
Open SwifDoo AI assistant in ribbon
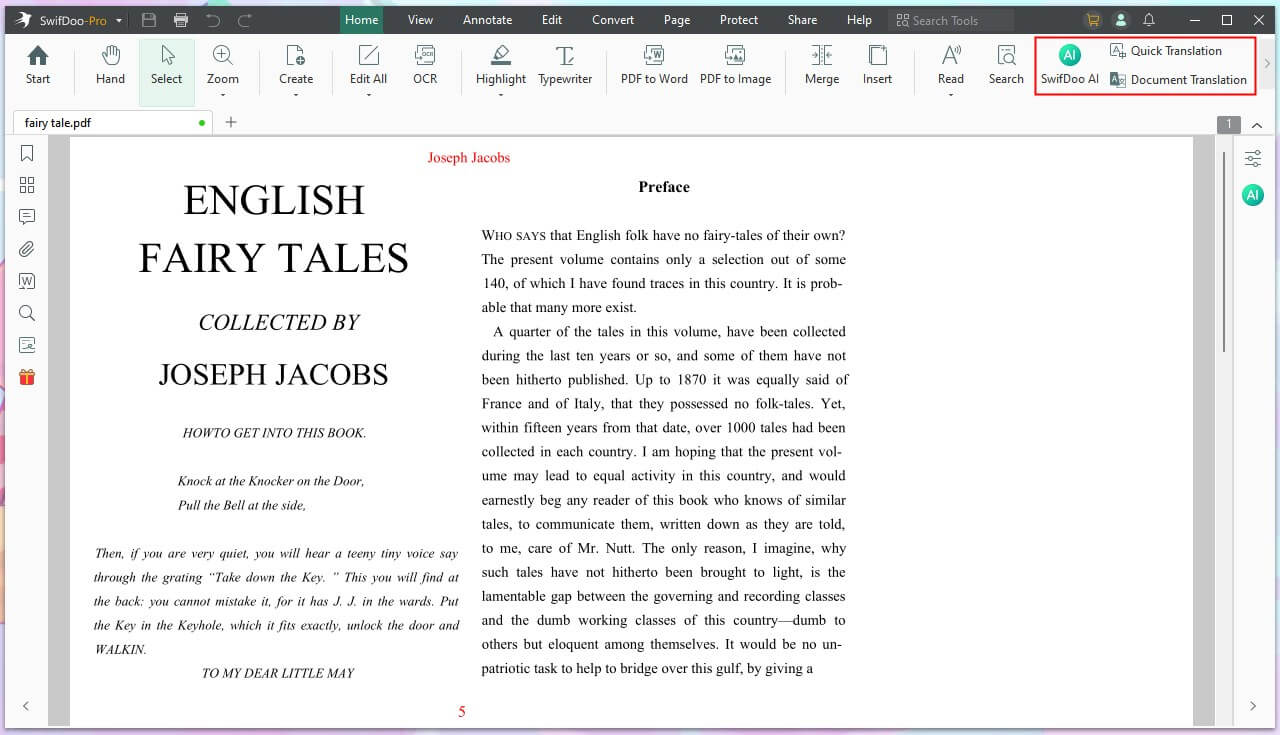(1070, 65)
